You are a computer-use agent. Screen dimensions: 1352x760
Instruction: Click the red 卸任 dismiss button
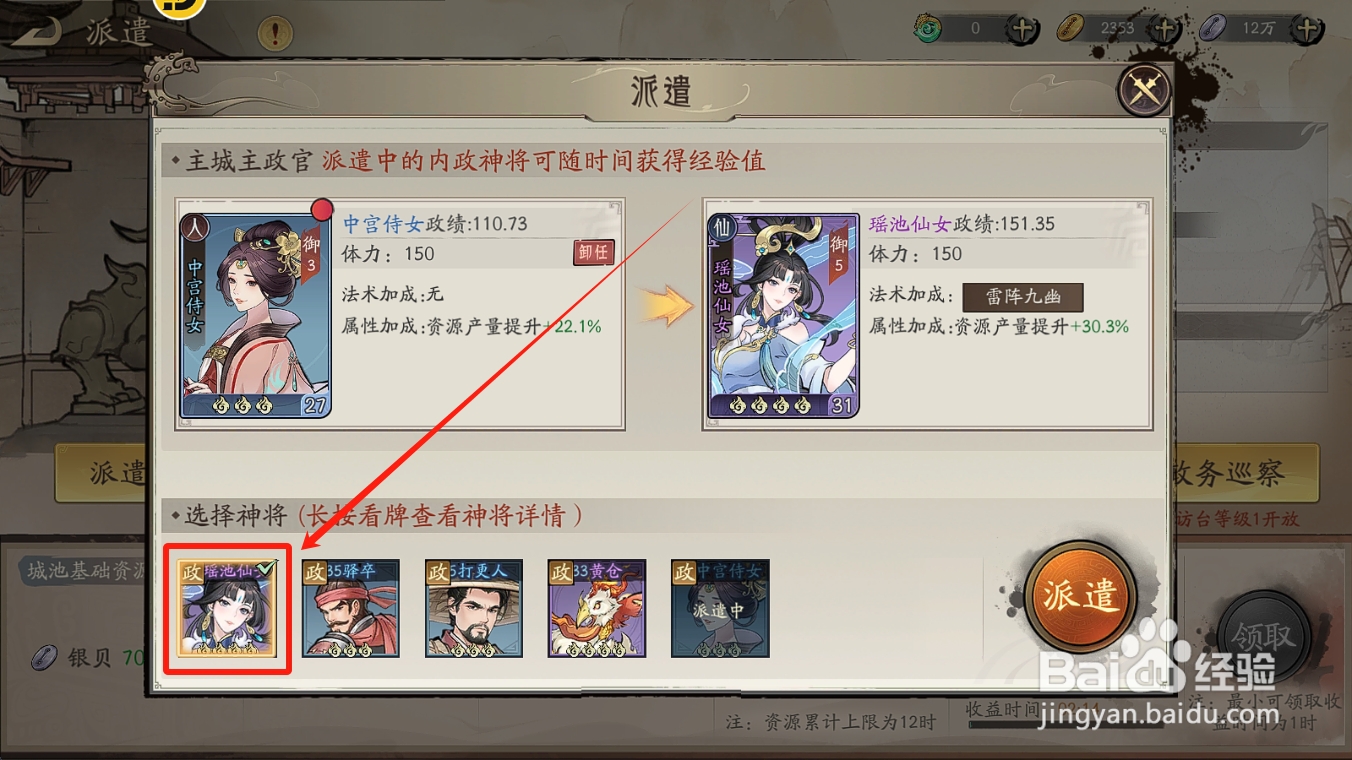click(593, 253)
